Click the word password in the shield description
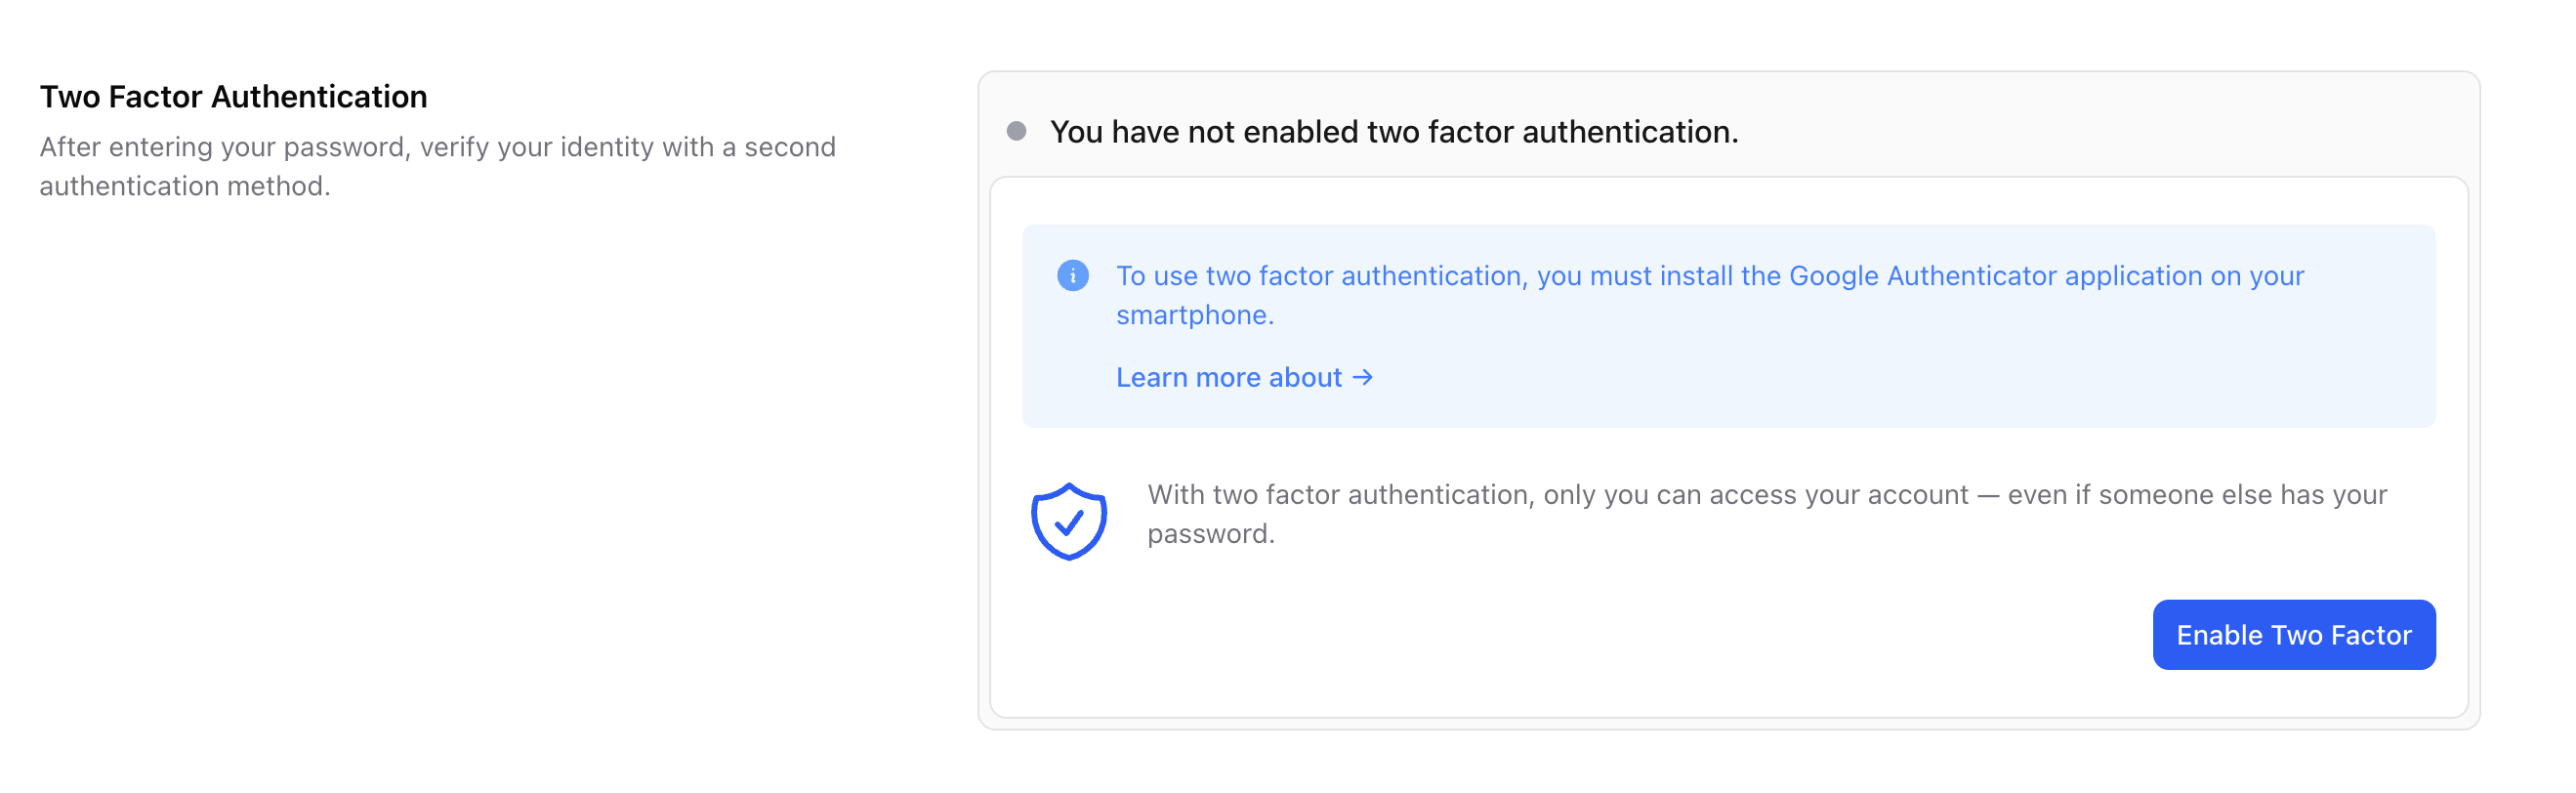 (x=1210, y=533)
